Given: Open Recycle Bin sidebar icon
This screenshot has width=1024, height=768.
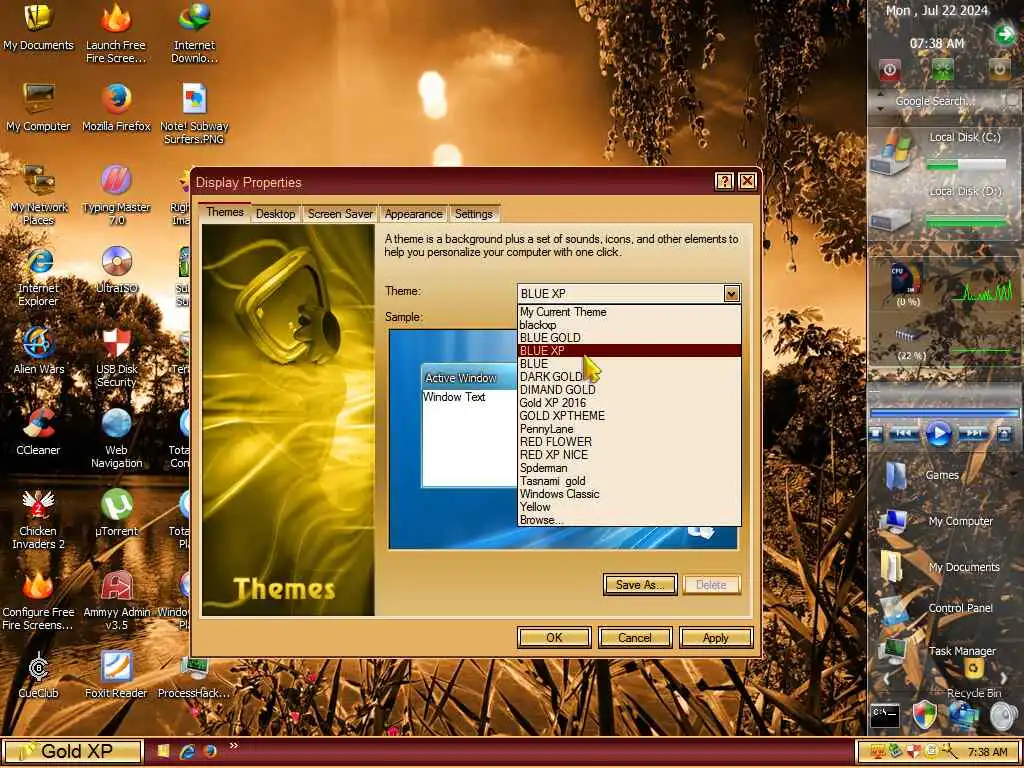Looking at the screenshot, I should [x=974, y=678].
